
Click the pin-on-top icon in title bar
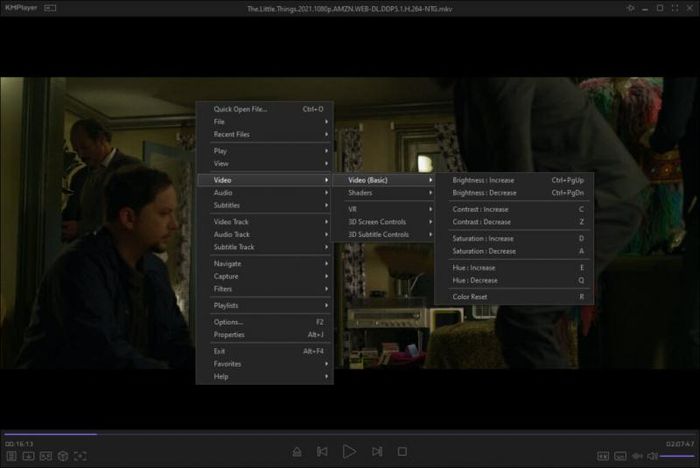click(x=630, y=8)
